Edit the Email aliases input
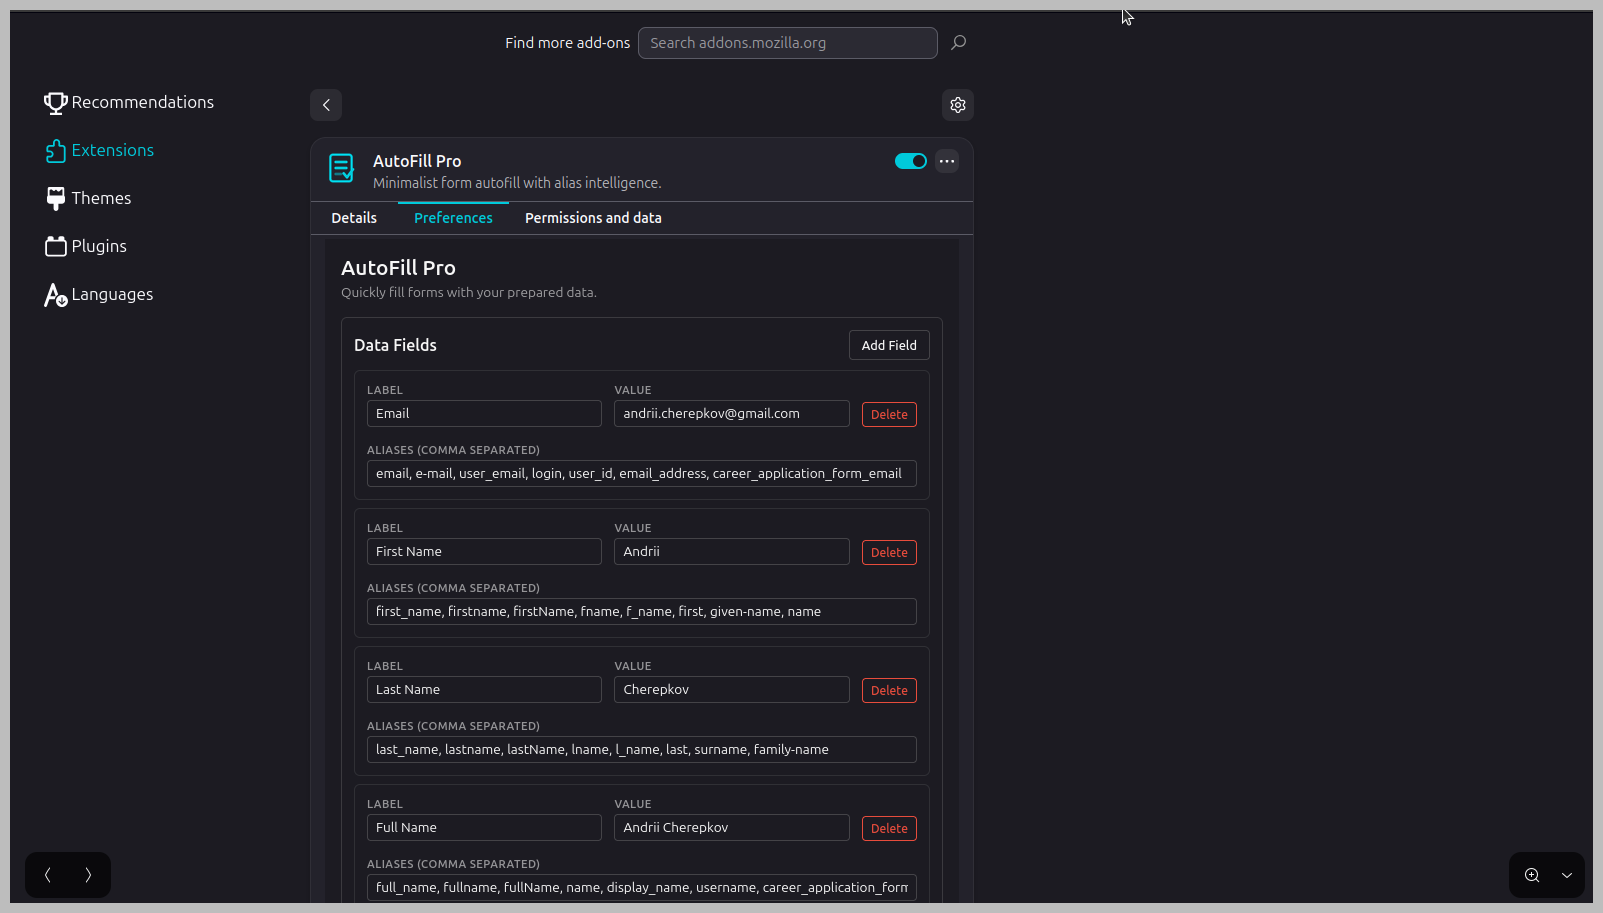 pos(642,474)
